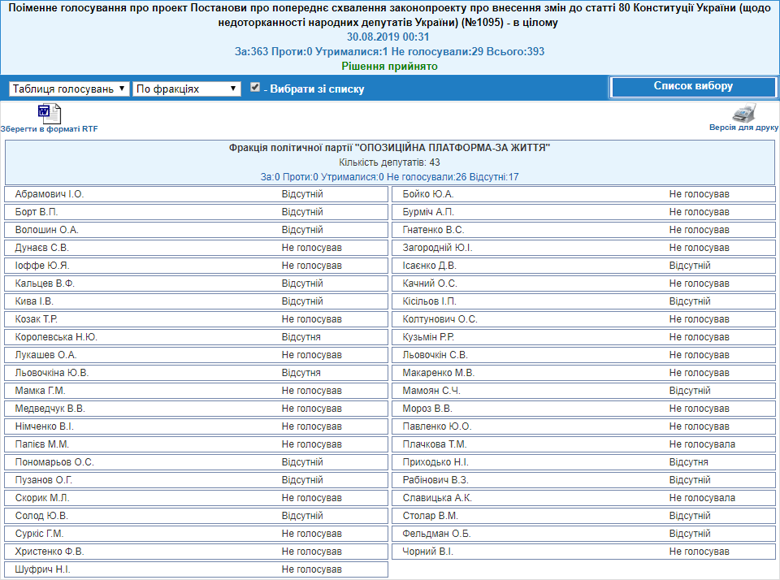This screenshot has height=580, width=780.
Task: Select deputy row 'Столар В.М.'
Action: (x=584, y=516)
